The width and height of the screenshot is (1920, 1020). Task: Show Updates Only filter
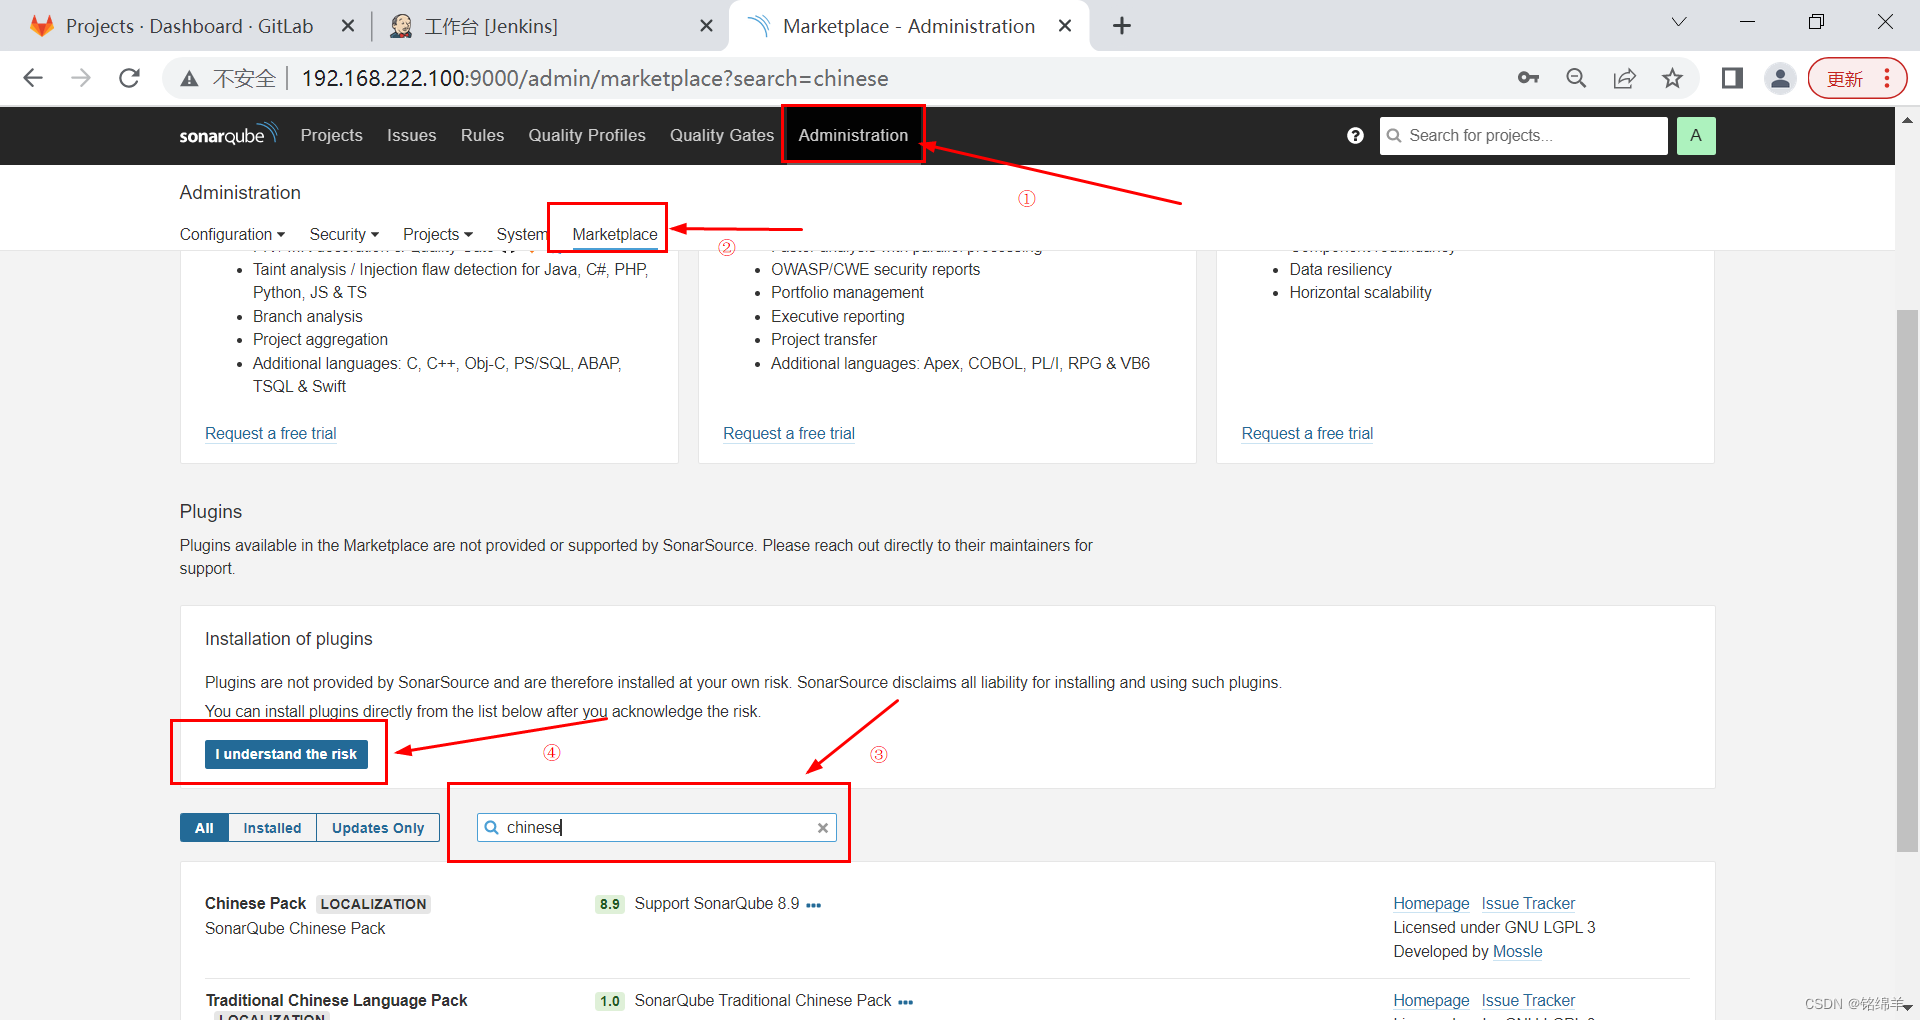(378, 828)
